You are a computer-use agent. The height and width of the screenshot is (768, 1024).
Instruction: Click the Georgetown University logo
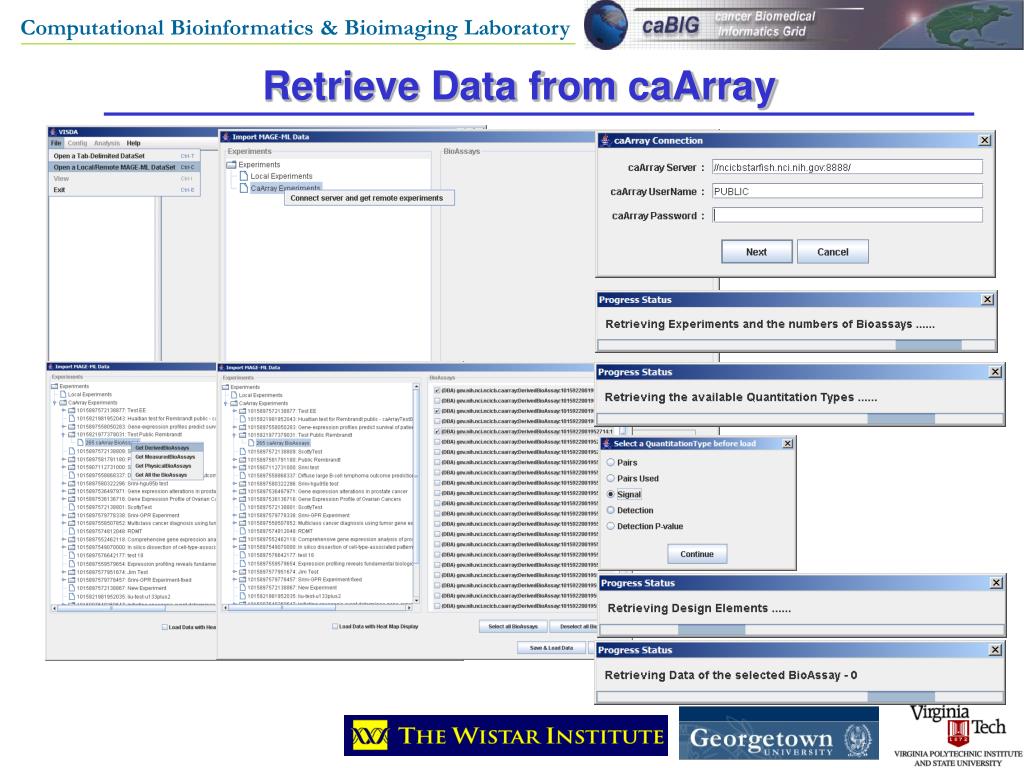tap(778, 735)
